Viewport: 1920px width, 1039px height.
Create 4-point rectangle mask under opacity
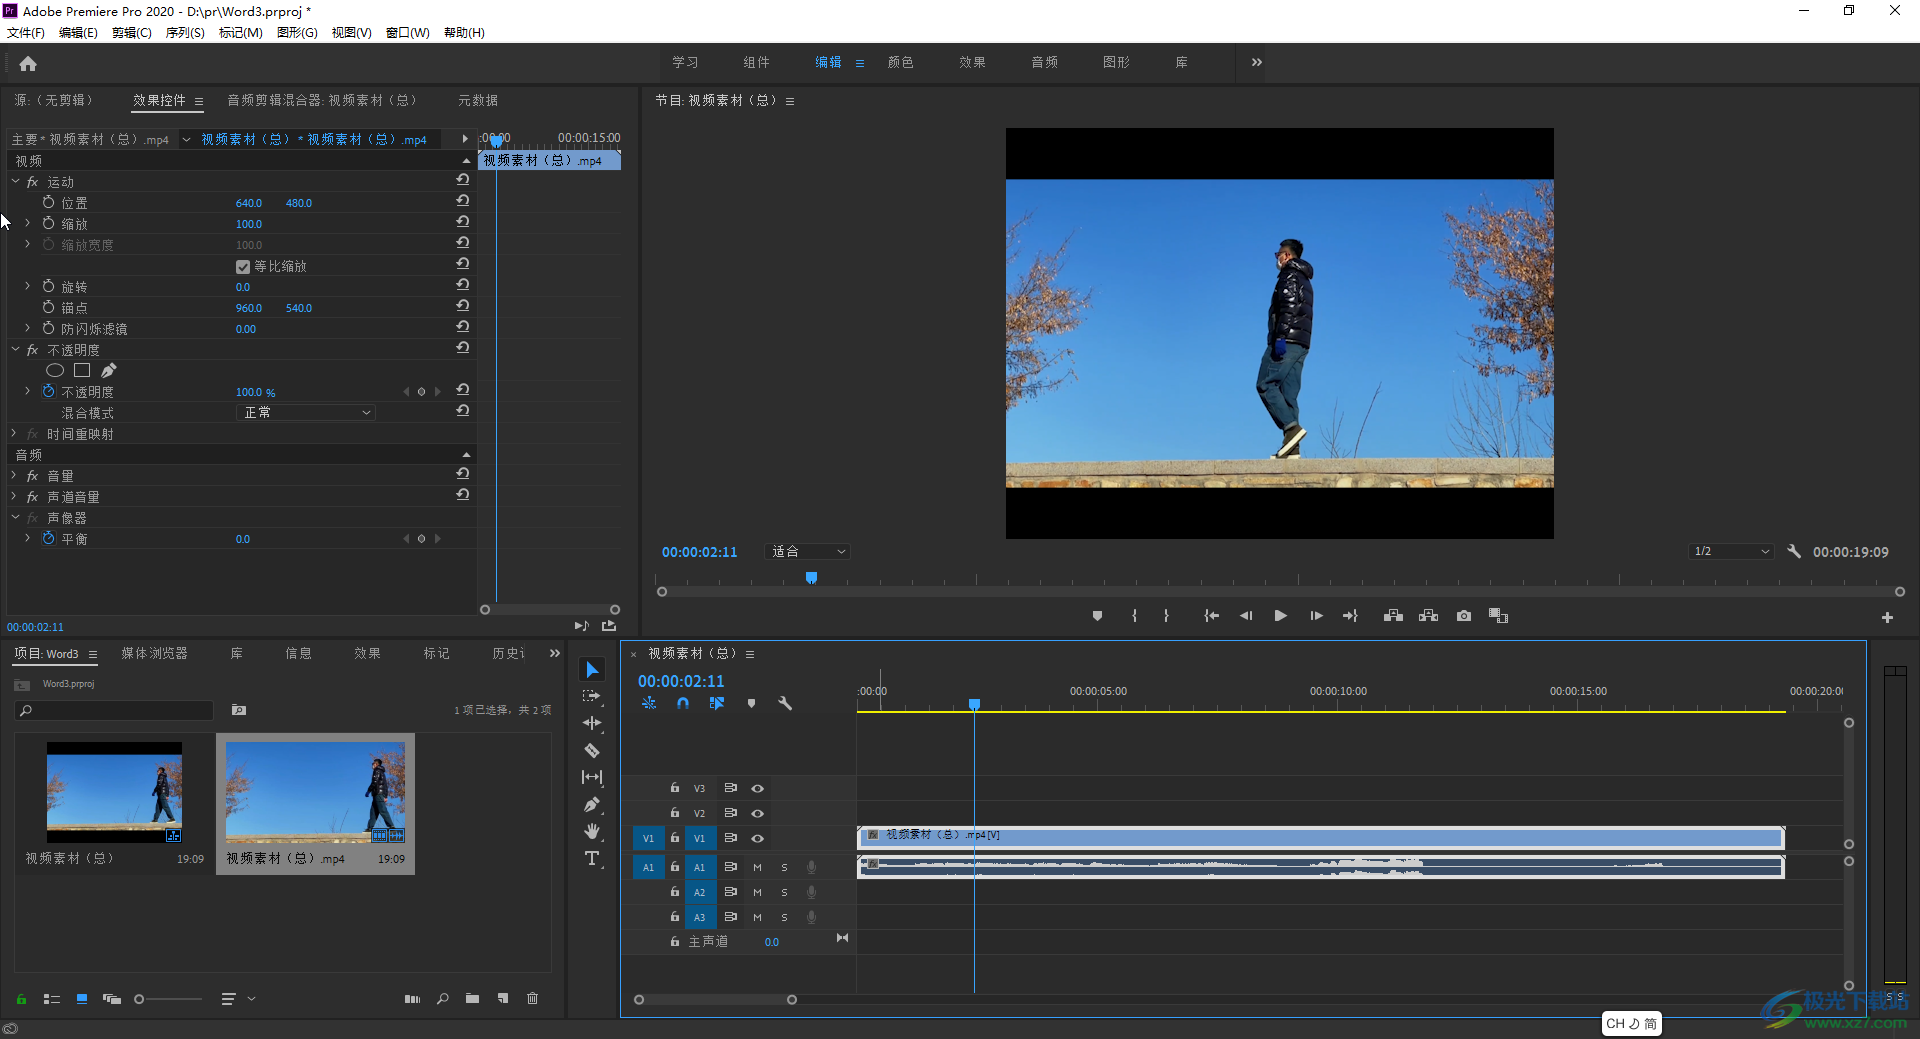tap(82, 371)
